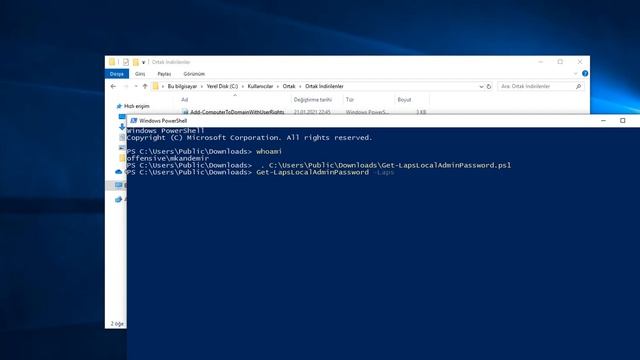Click the search magnifier icon
640x360 pixels.
(x=578, y=87)
